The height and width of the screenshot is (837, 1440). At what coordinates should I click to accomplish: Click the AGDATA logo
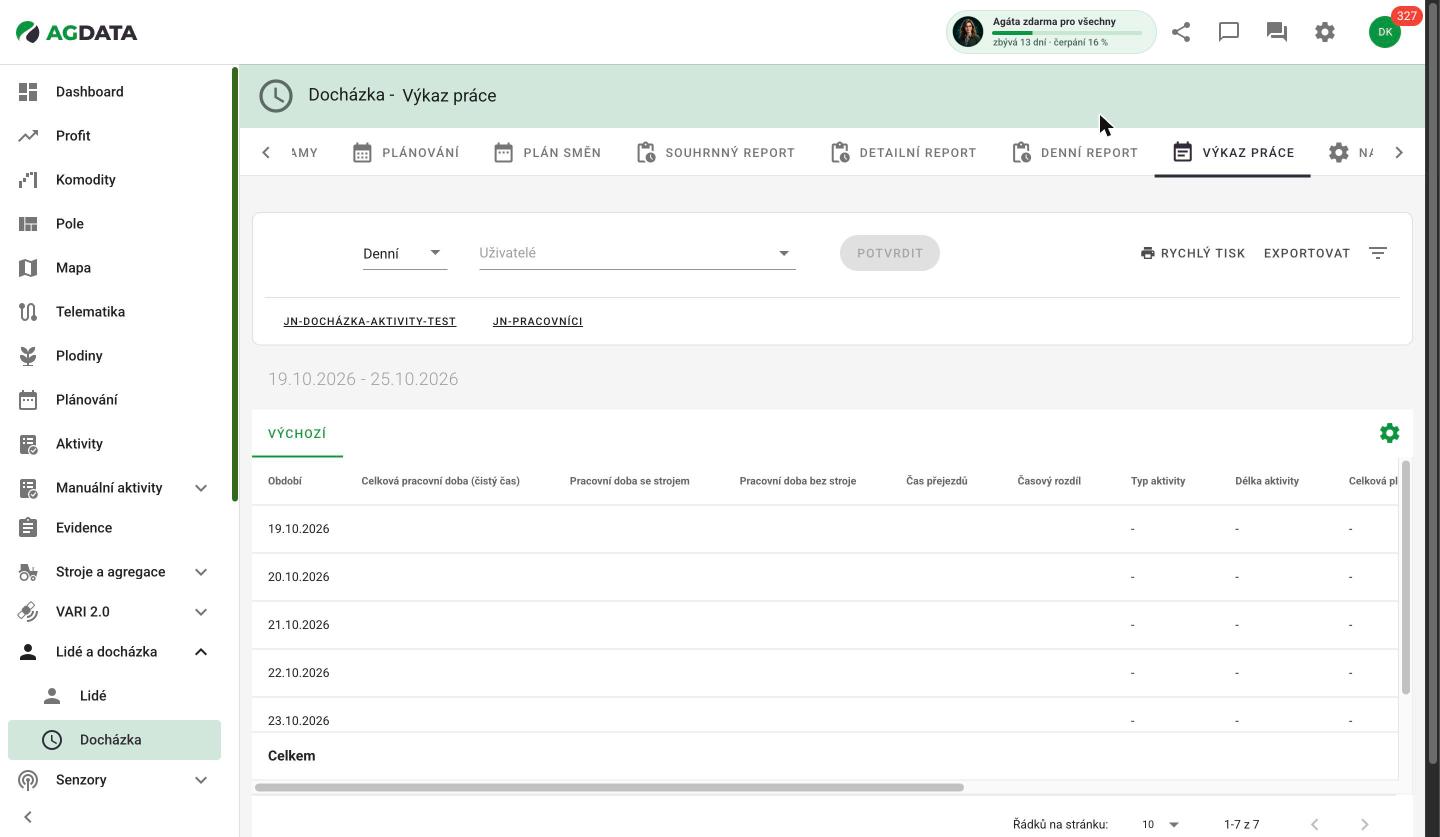tap(77, 32)
